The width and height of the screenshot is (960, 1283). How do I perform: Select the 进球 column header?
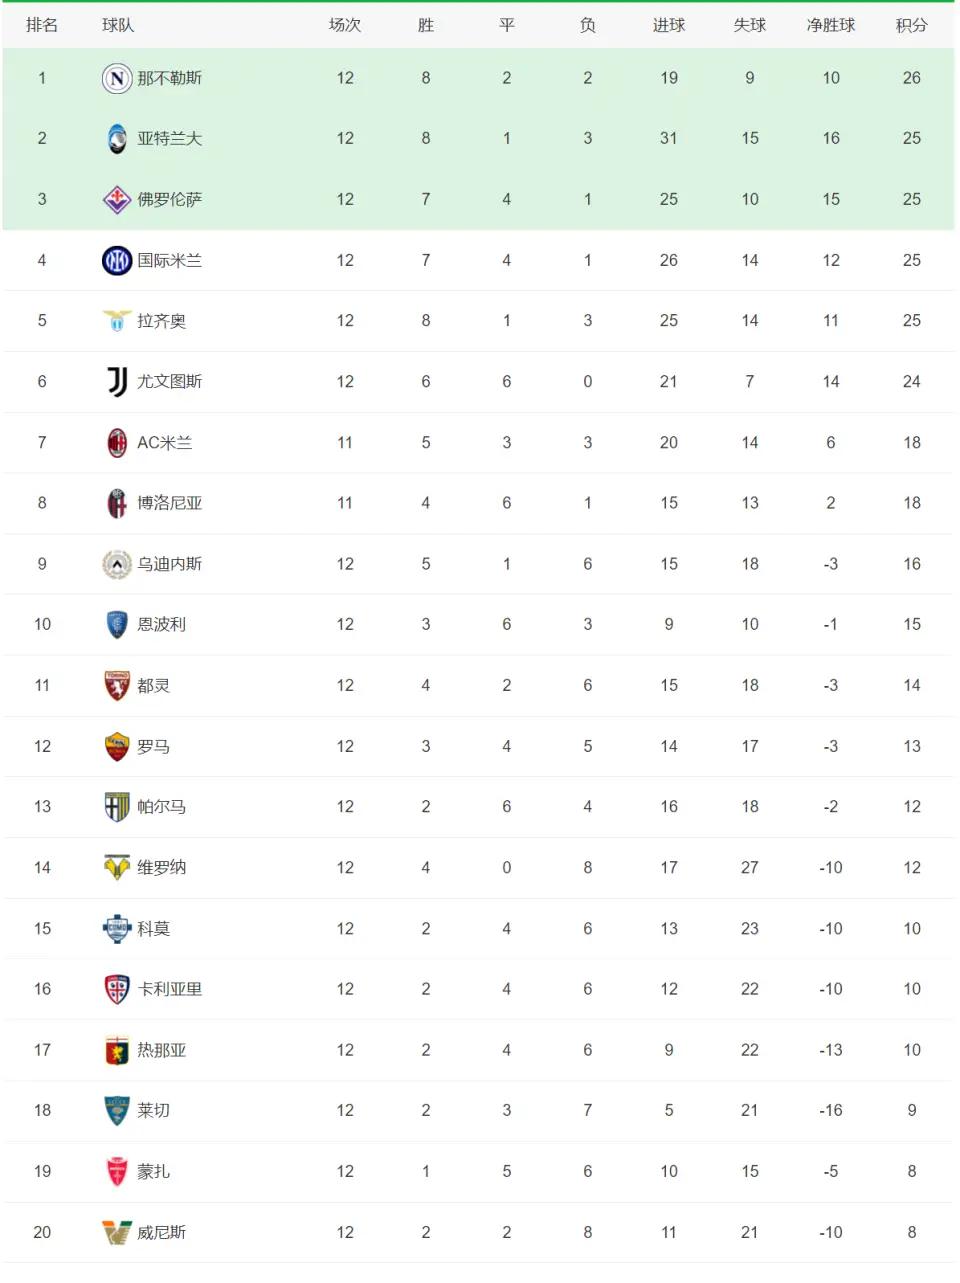tap(669, 25)
